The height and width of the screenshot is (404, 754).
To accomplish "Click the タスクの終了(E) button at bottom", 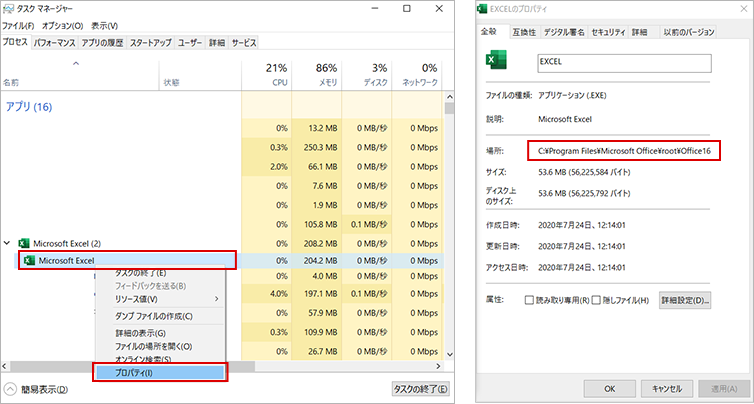I will [x=421, y=389].
